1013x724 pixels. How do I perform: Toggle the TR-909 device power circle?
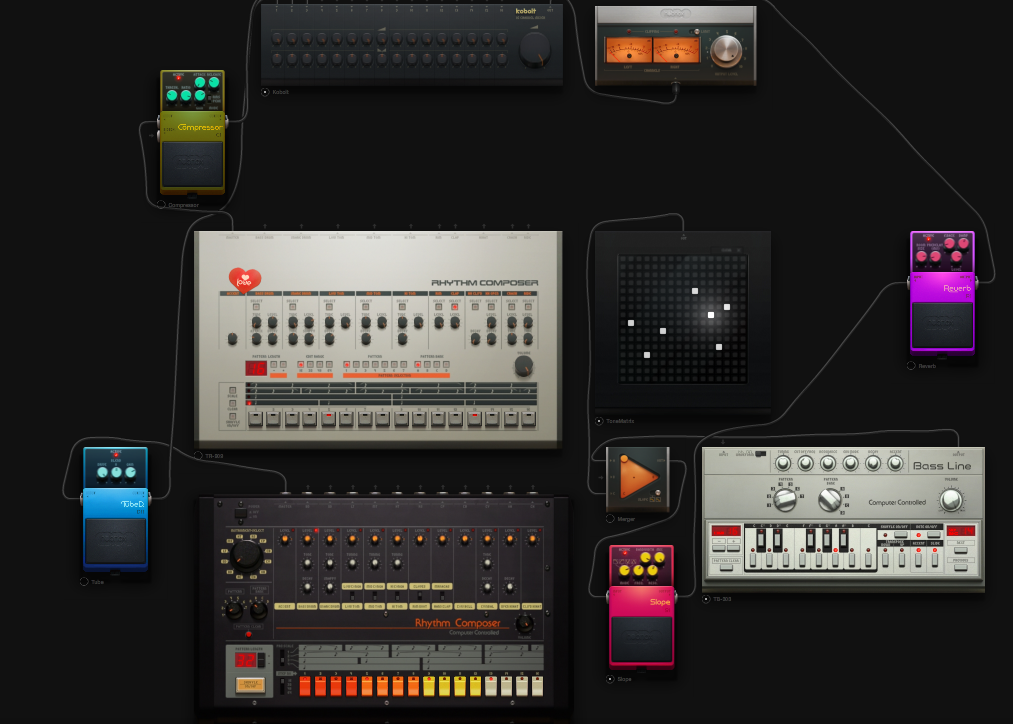(x=198, y=455)
